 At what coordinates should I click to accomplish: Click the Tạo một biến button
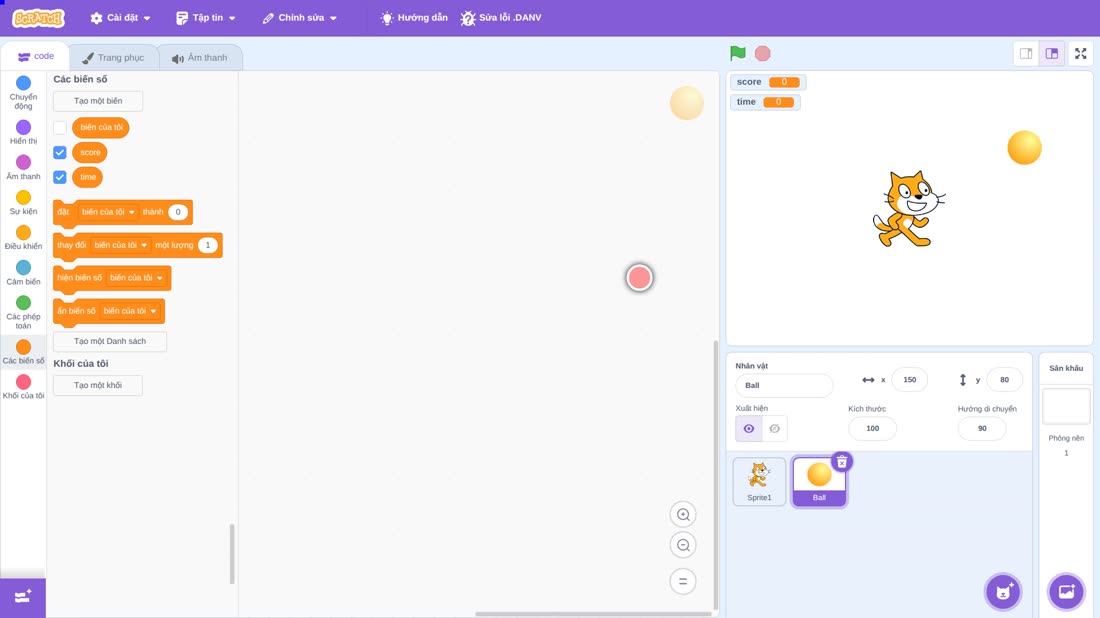pos(98,101)
